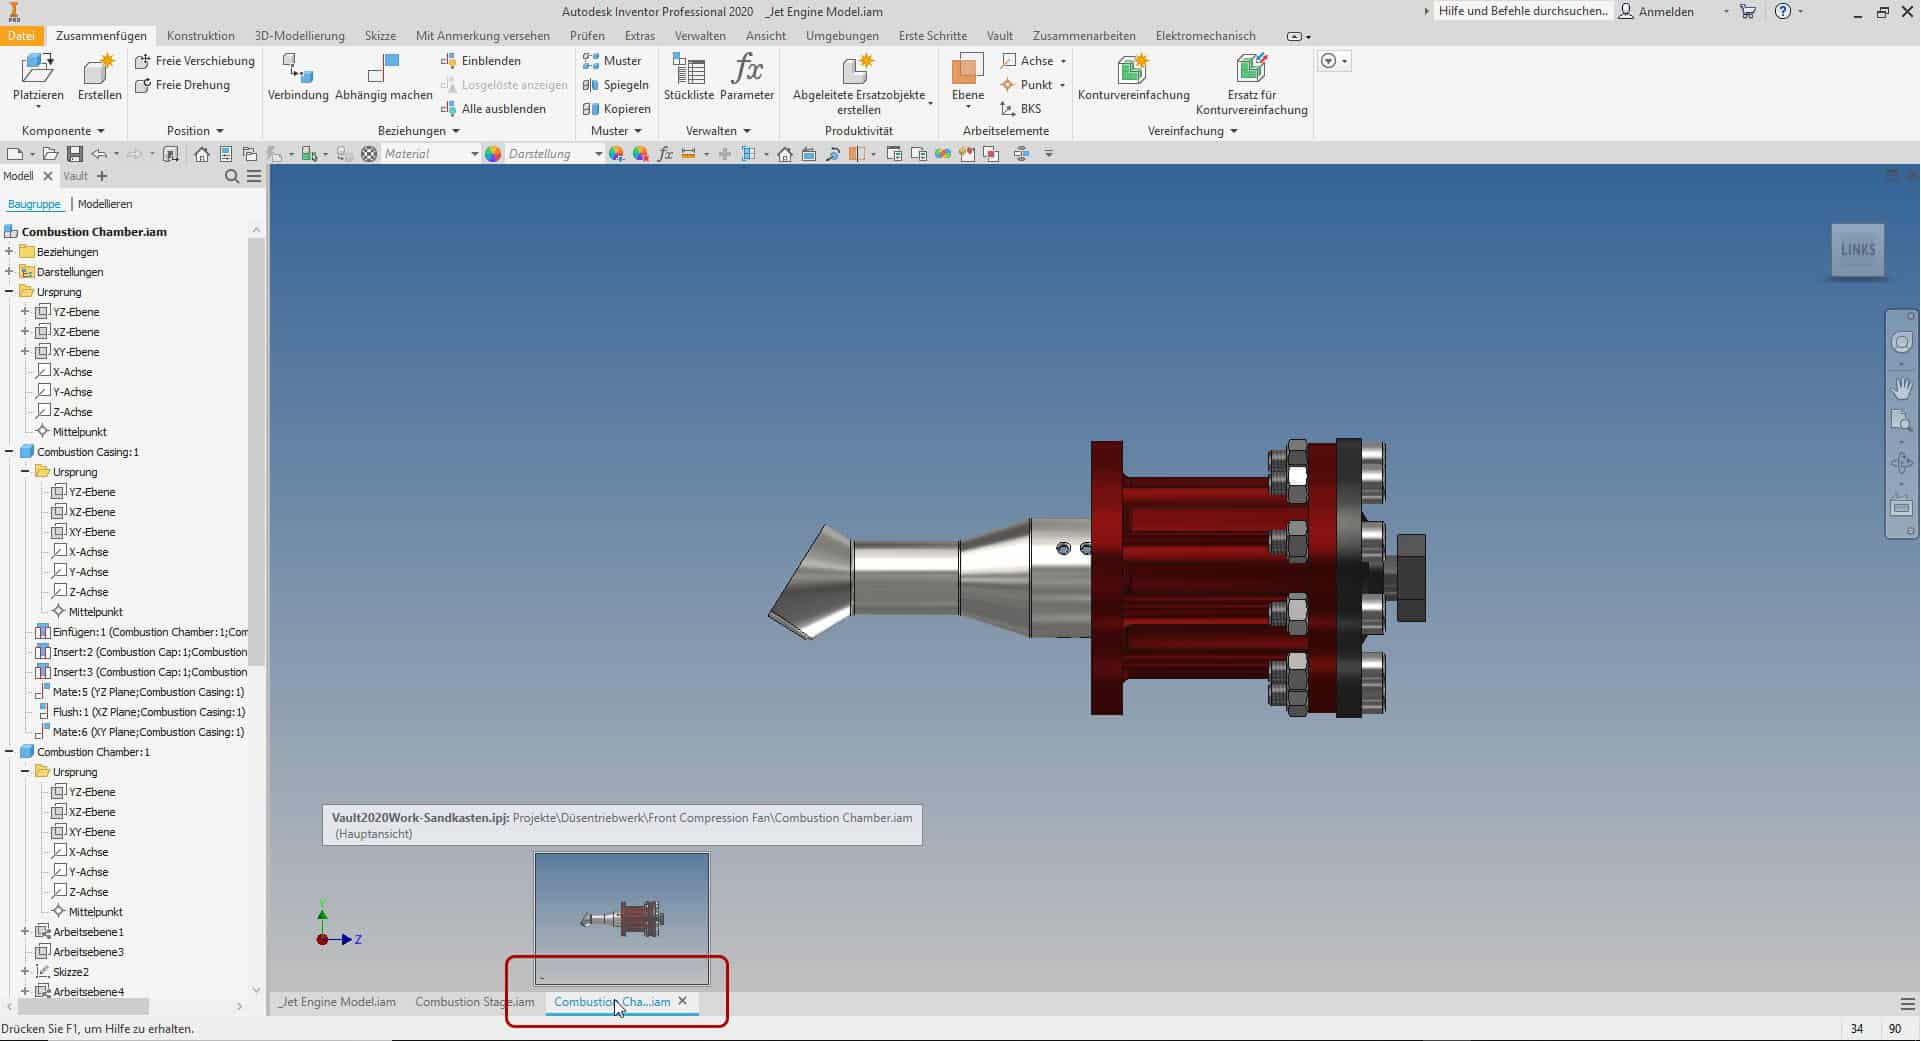The height and width of the screenshot is (1041, 1921).
Task: Click the full navigation wheel icon
Action: point(1901,342)
